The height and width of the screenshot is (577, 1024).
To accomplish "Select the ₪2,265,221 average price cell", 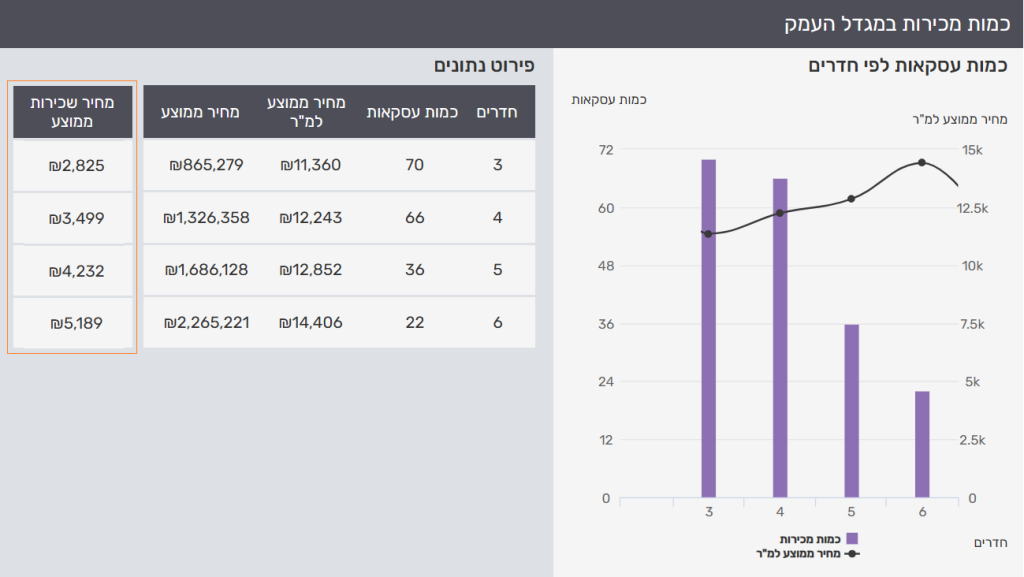I will [x=207, y=323].
